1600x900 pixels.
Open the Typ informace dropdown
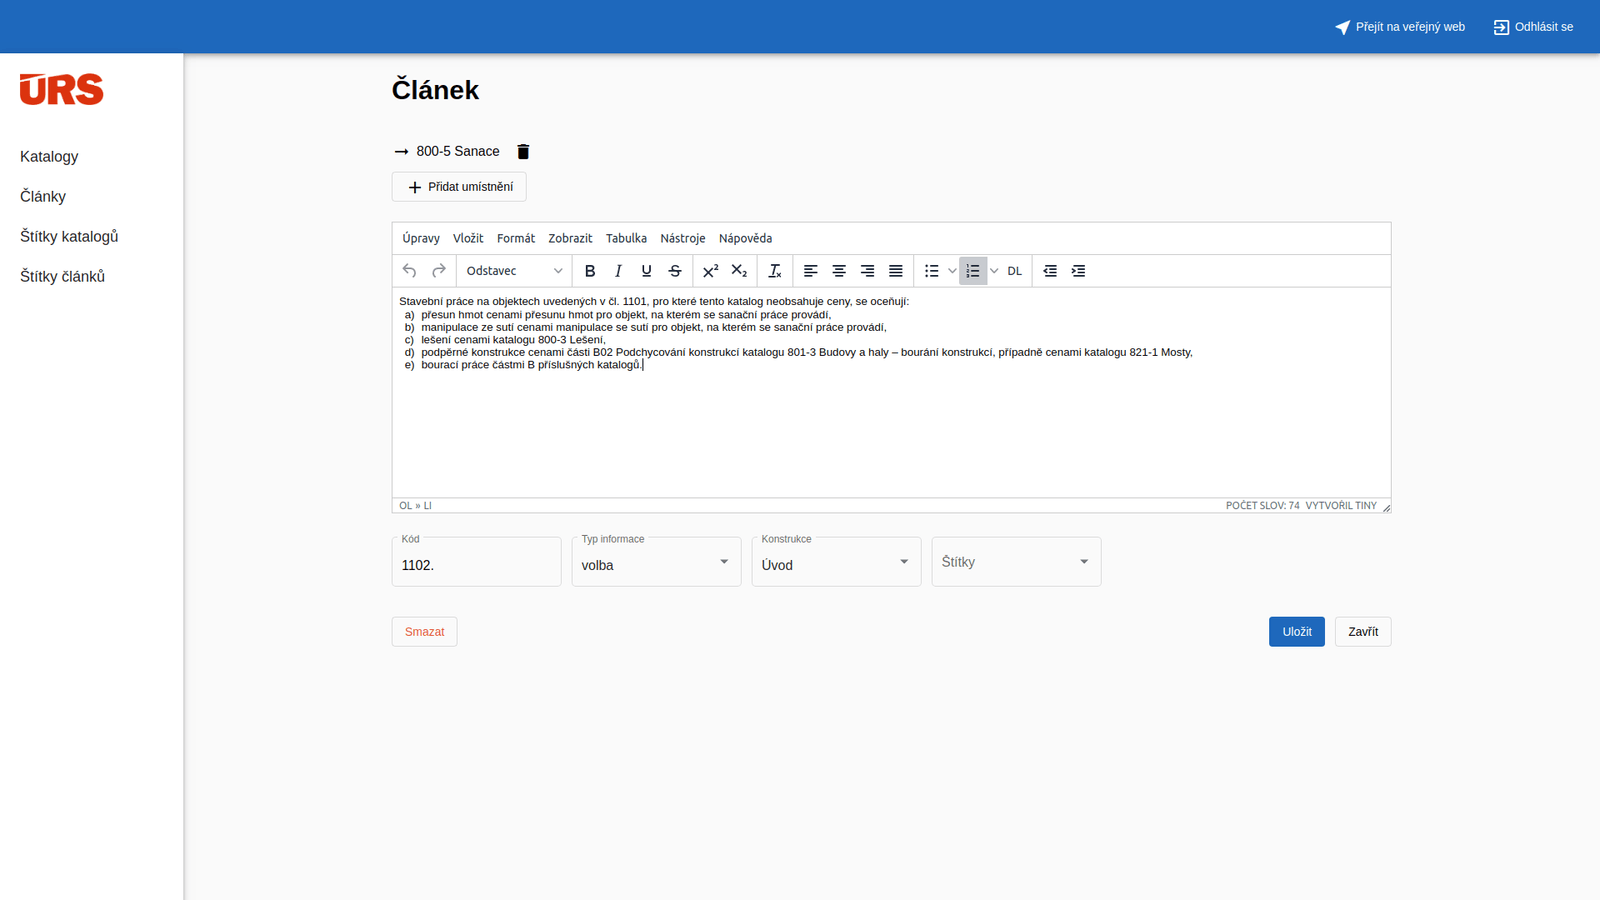[x=656, y=562]
